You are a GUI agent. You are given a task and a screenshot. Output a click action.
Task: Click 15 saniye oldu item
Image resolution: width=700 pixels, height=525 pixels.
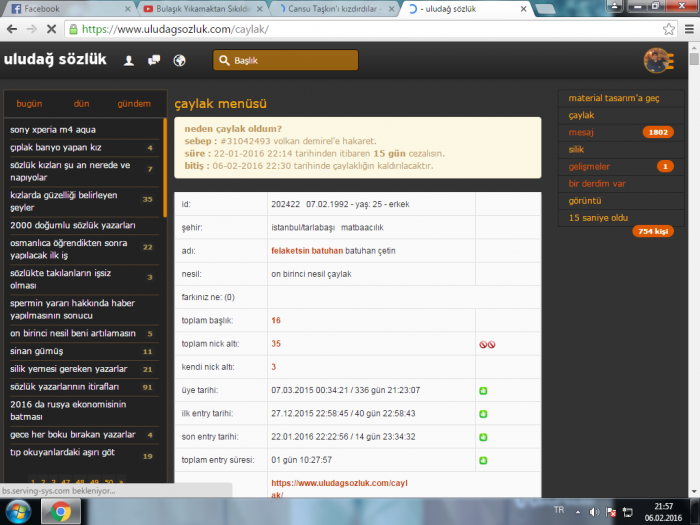(x=598, y=218)
